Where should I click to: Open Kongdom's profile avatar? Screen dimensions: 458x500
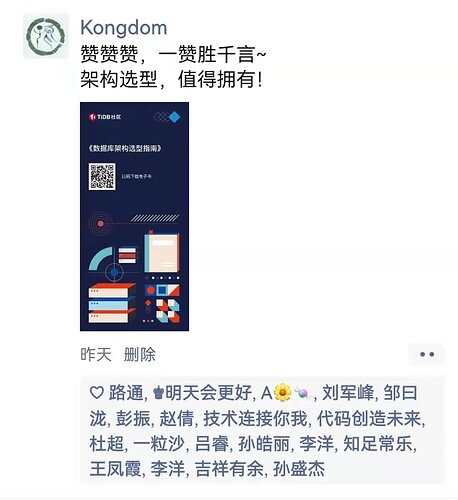pos(45,36)
